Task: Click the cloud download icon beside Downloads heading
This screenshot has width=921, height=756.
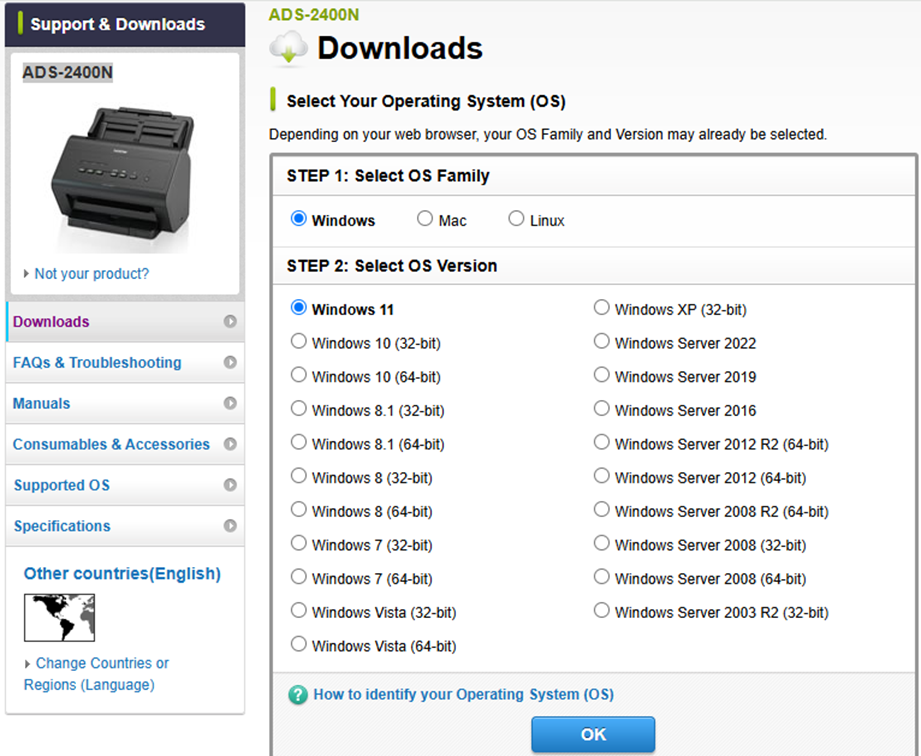Action: [288, 48]
